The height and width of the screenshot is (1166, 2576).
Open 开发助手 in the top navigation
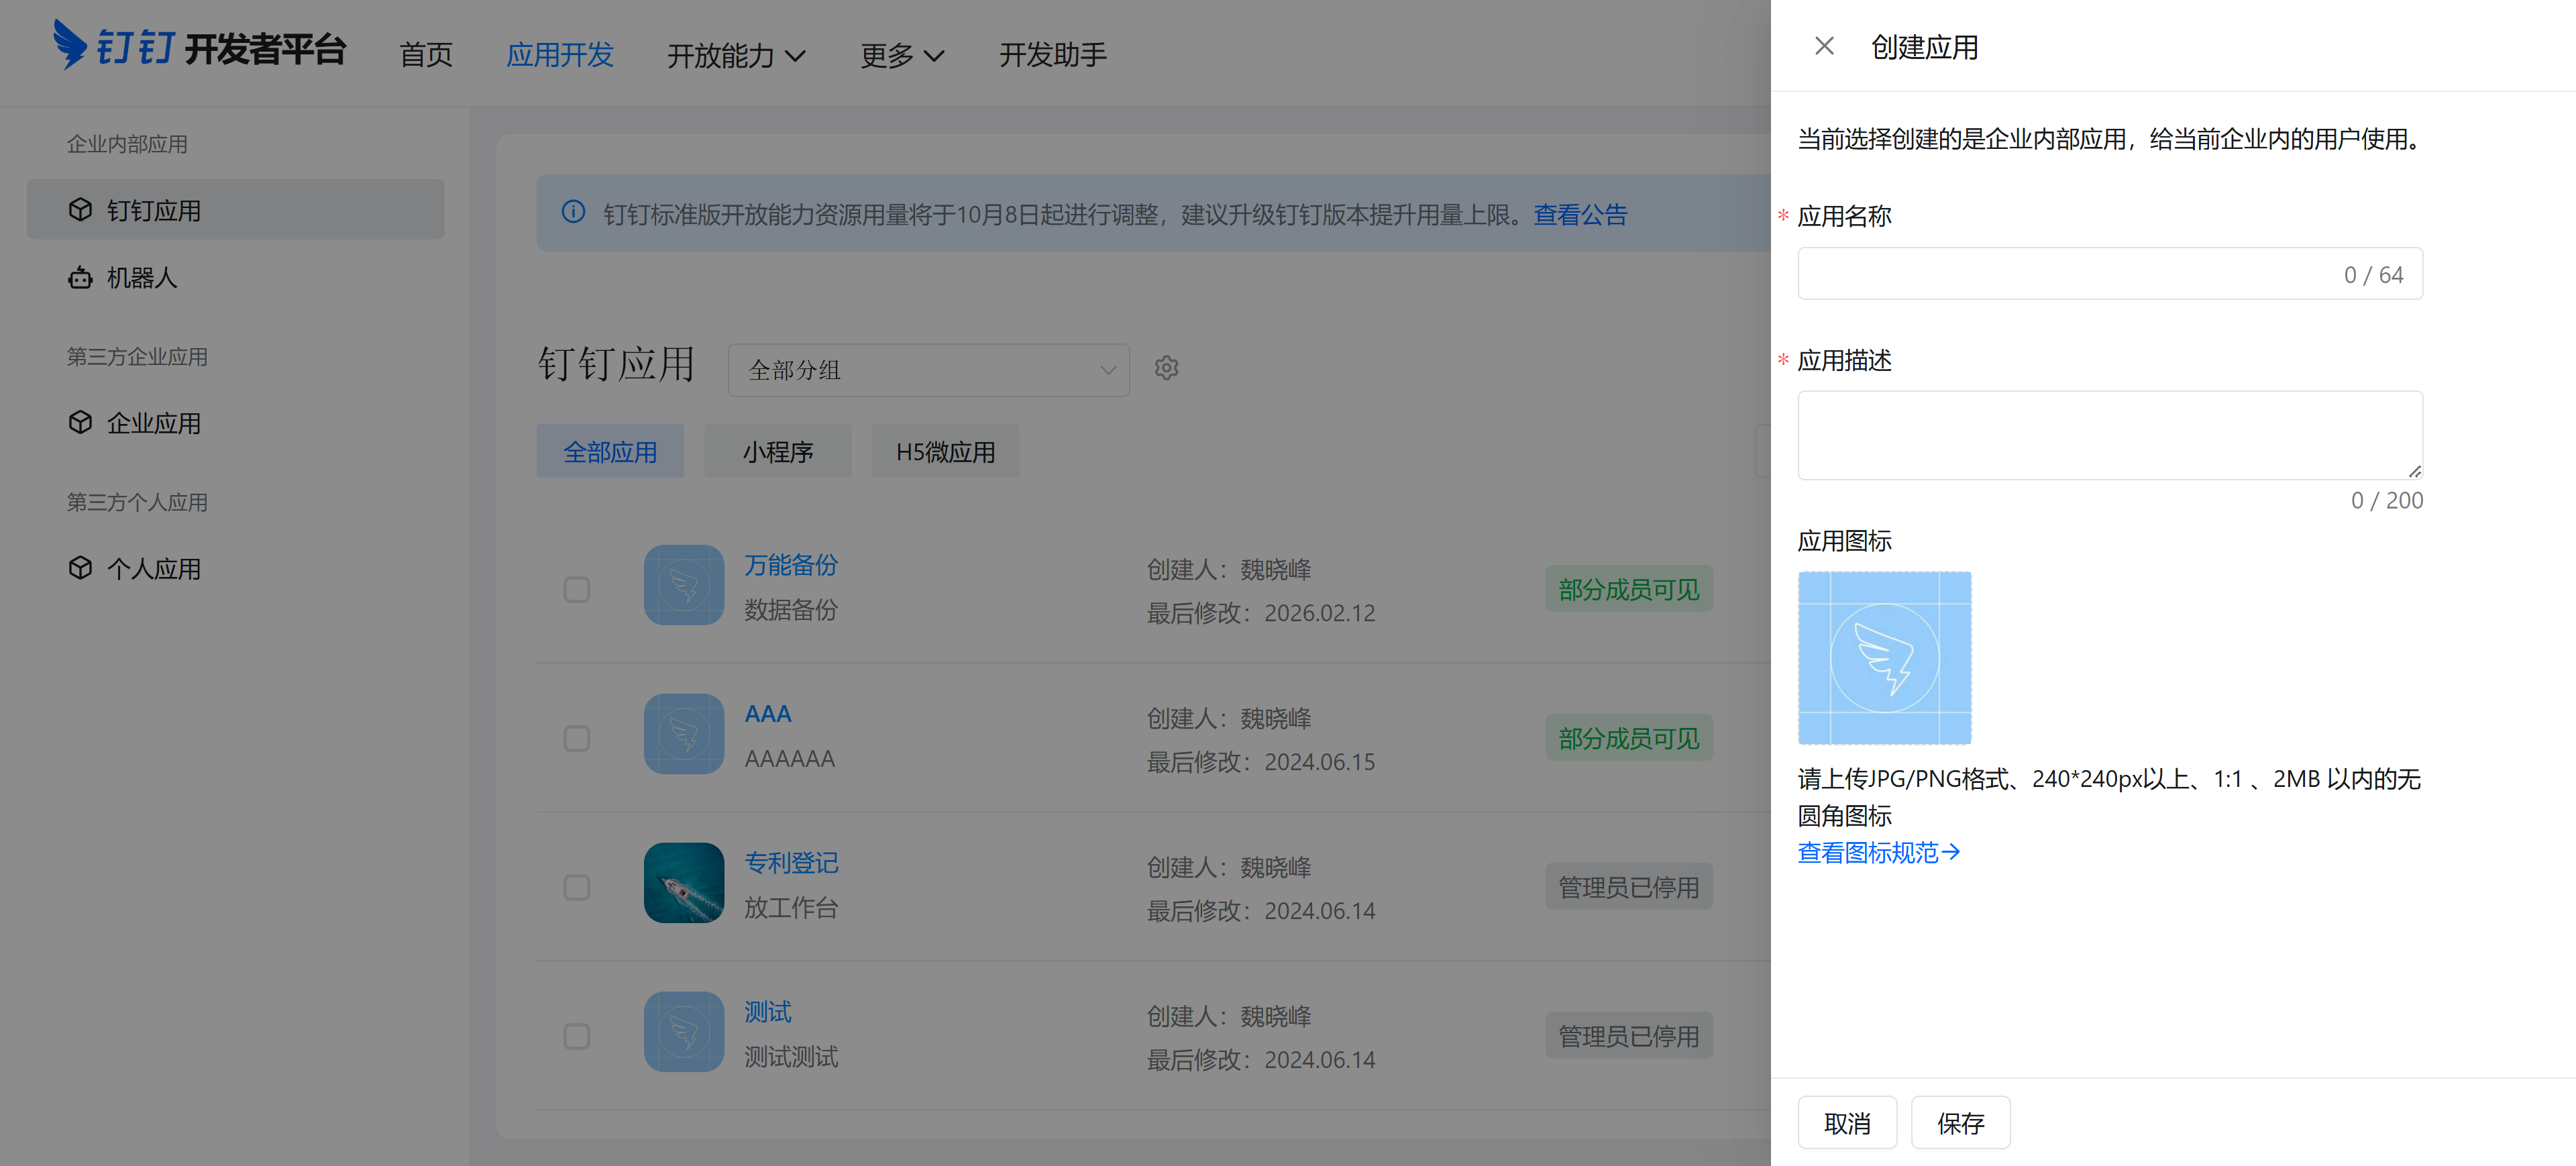pyautogui.click(x=1053, y=55)
